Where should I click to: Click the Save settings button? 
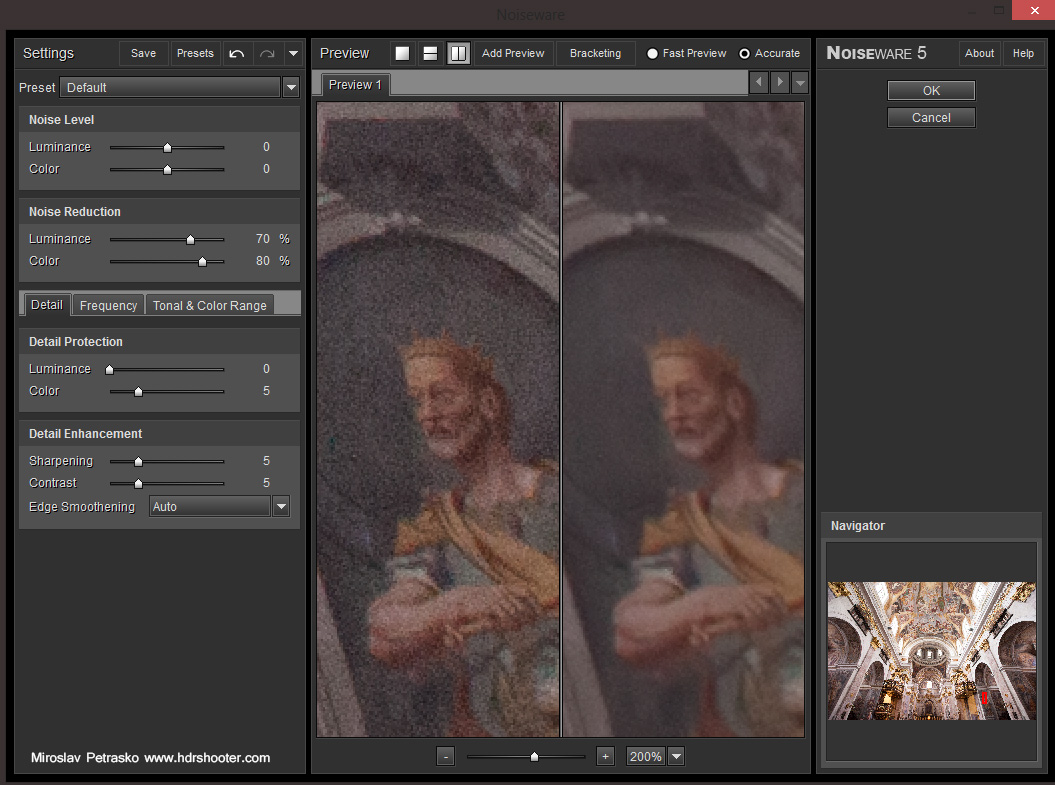point(143,53)
